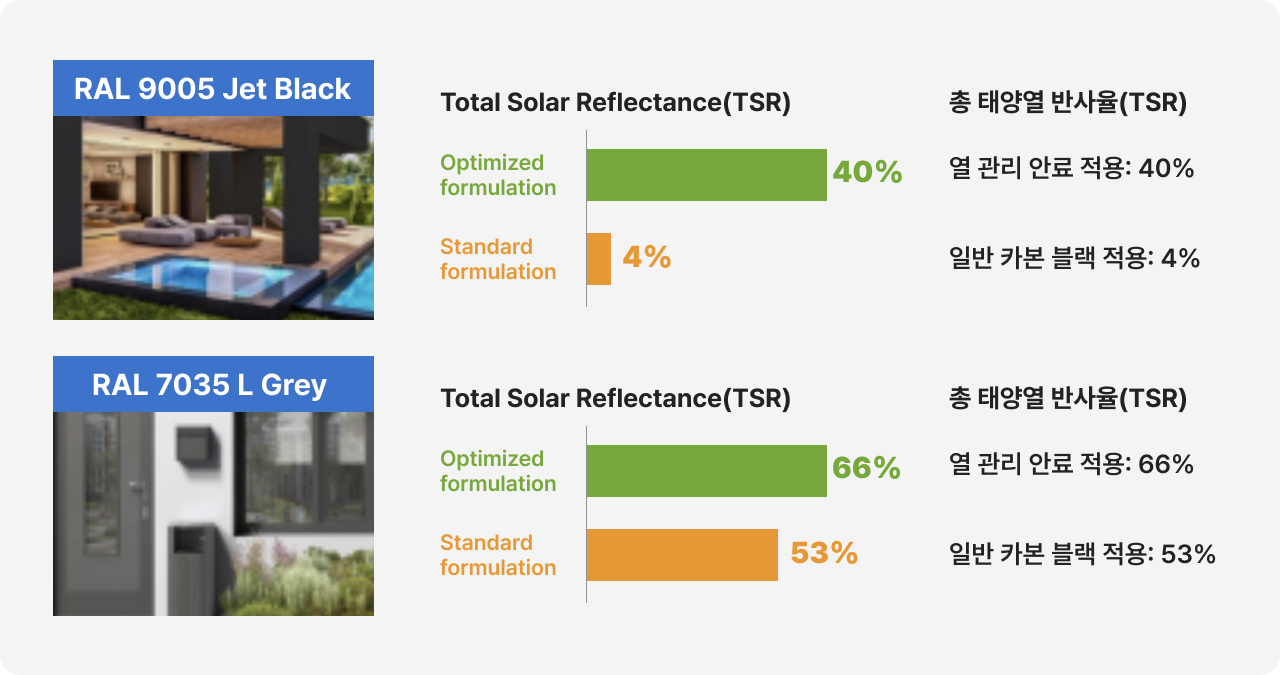Click the orange 53% standard bar
The height and width of the screenshot is (675, 1280).
click(x=682, y=555)
